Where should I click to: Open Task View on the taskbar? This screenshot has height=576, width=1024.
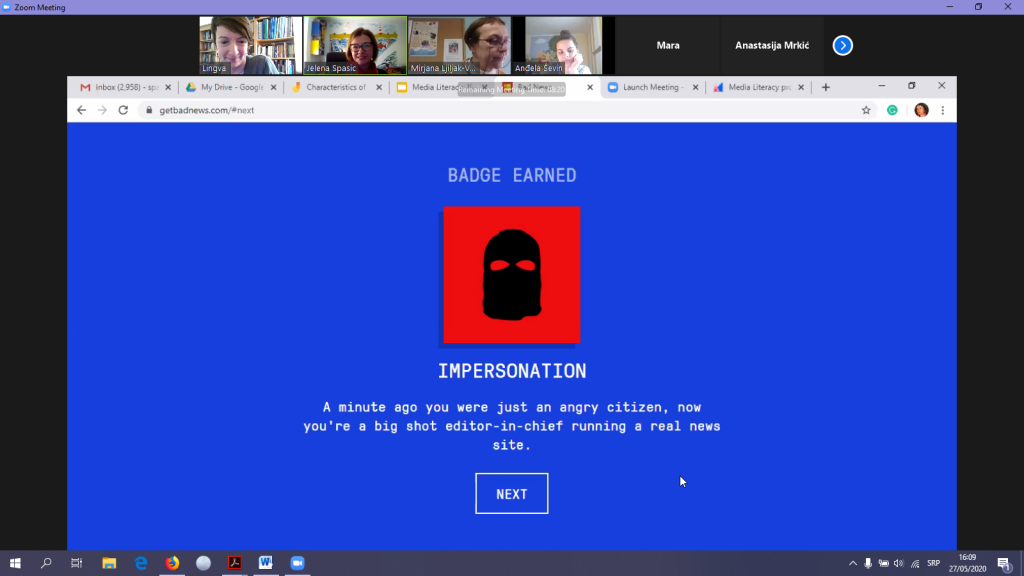76,563
